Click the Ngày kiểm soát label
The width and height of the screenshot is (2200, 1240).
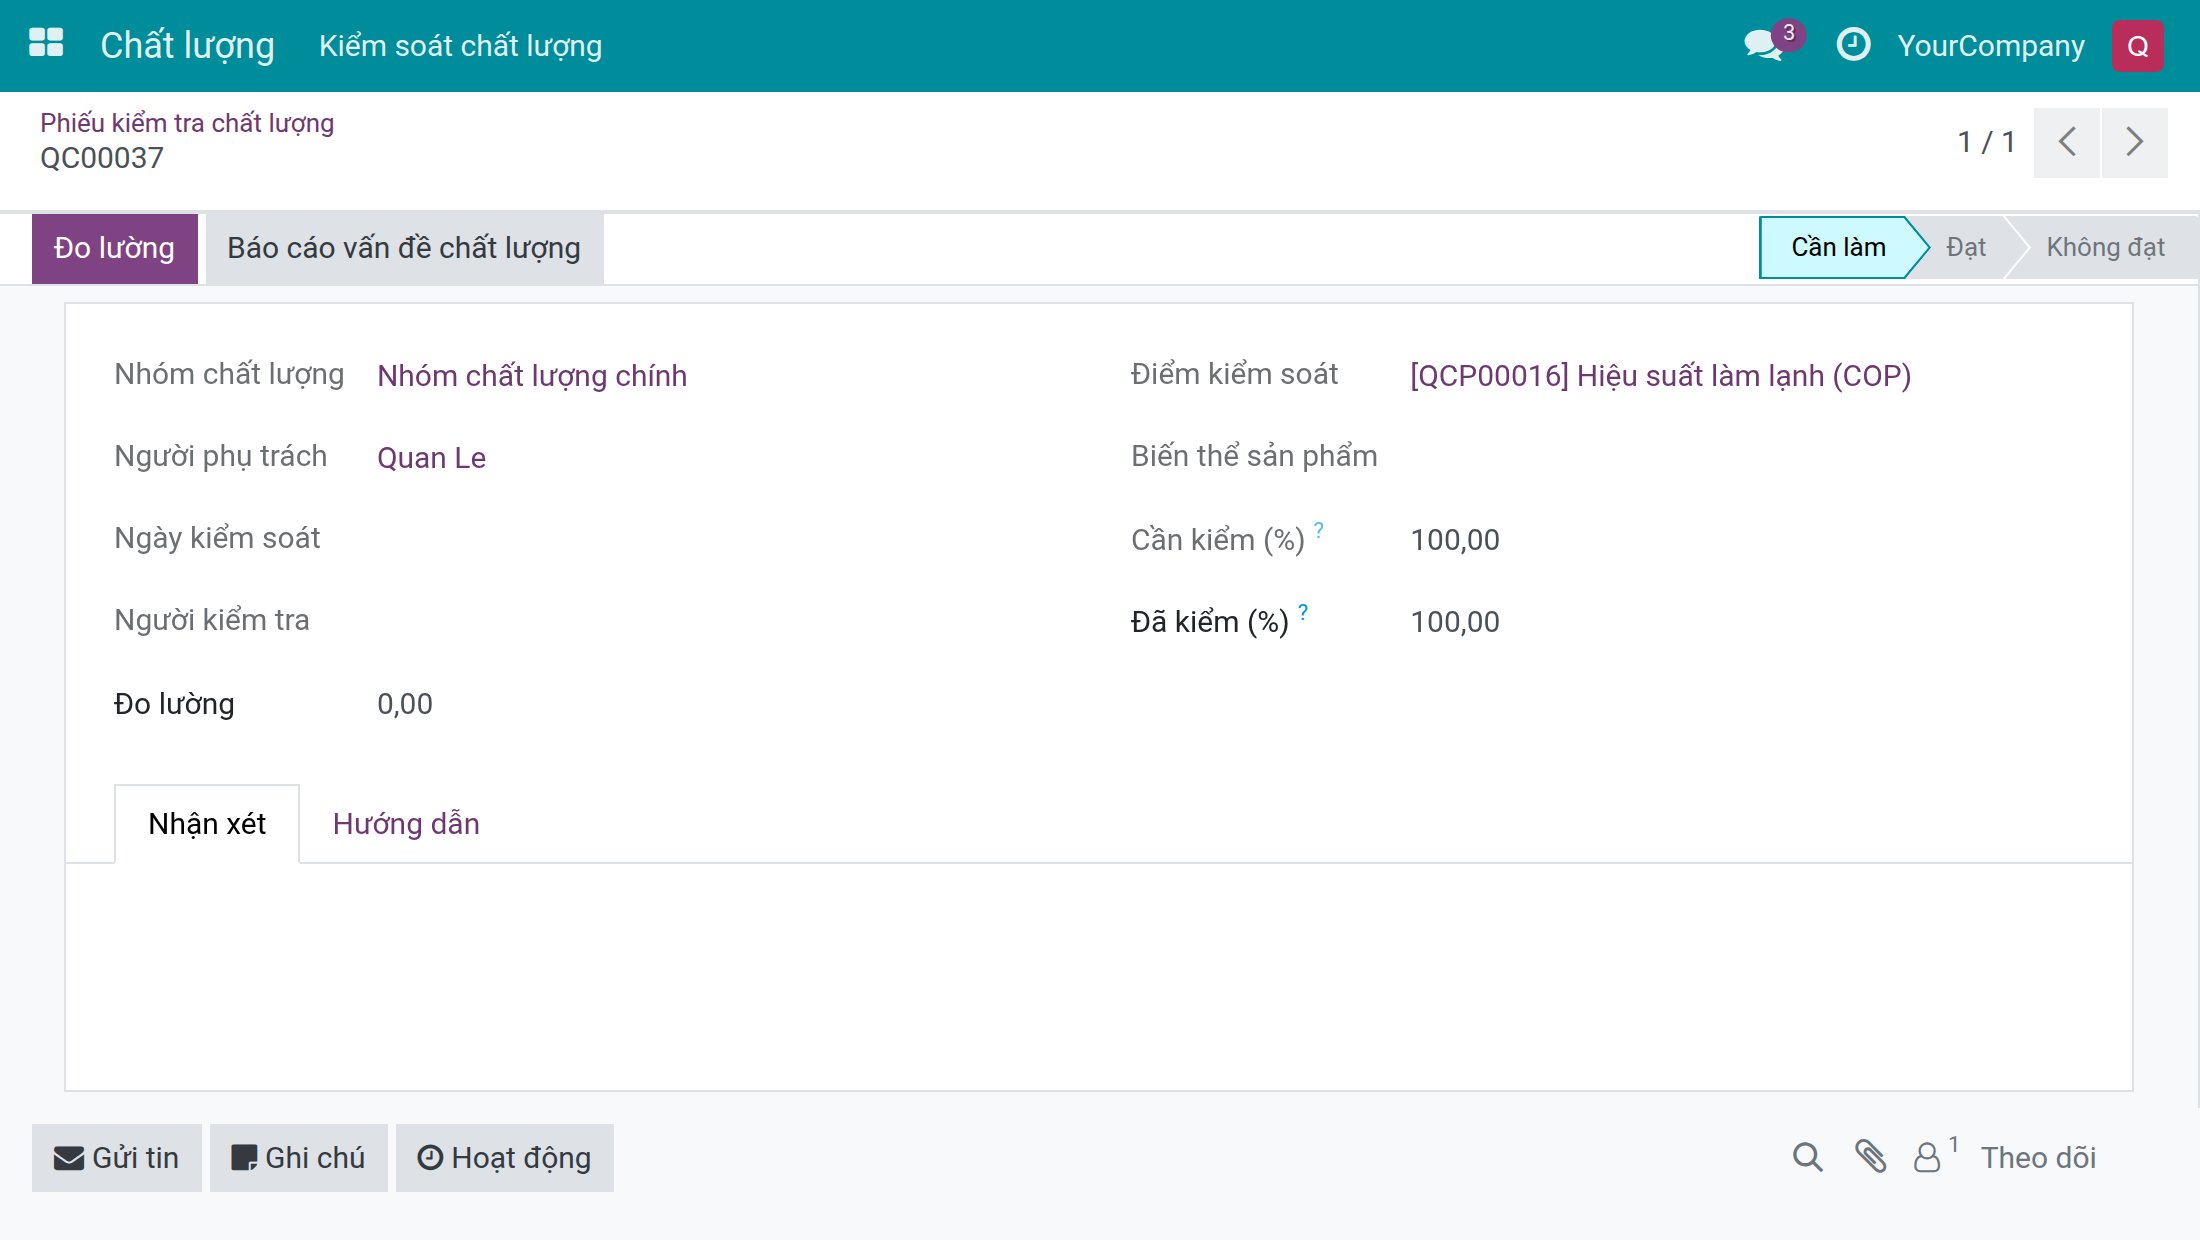click(x=217, y=538)
